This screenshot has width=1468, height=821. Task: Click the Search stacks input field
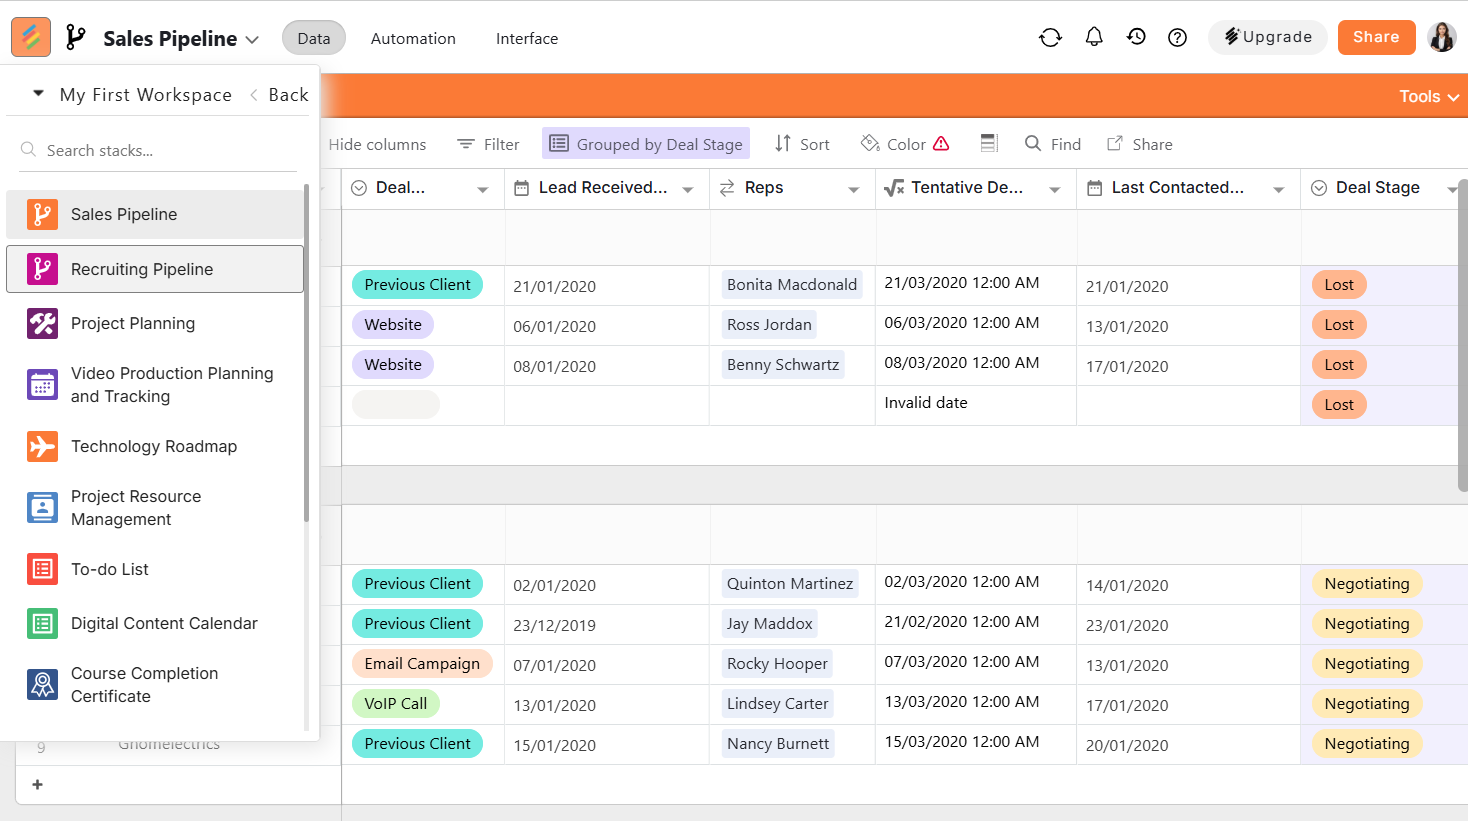(160, 150)
